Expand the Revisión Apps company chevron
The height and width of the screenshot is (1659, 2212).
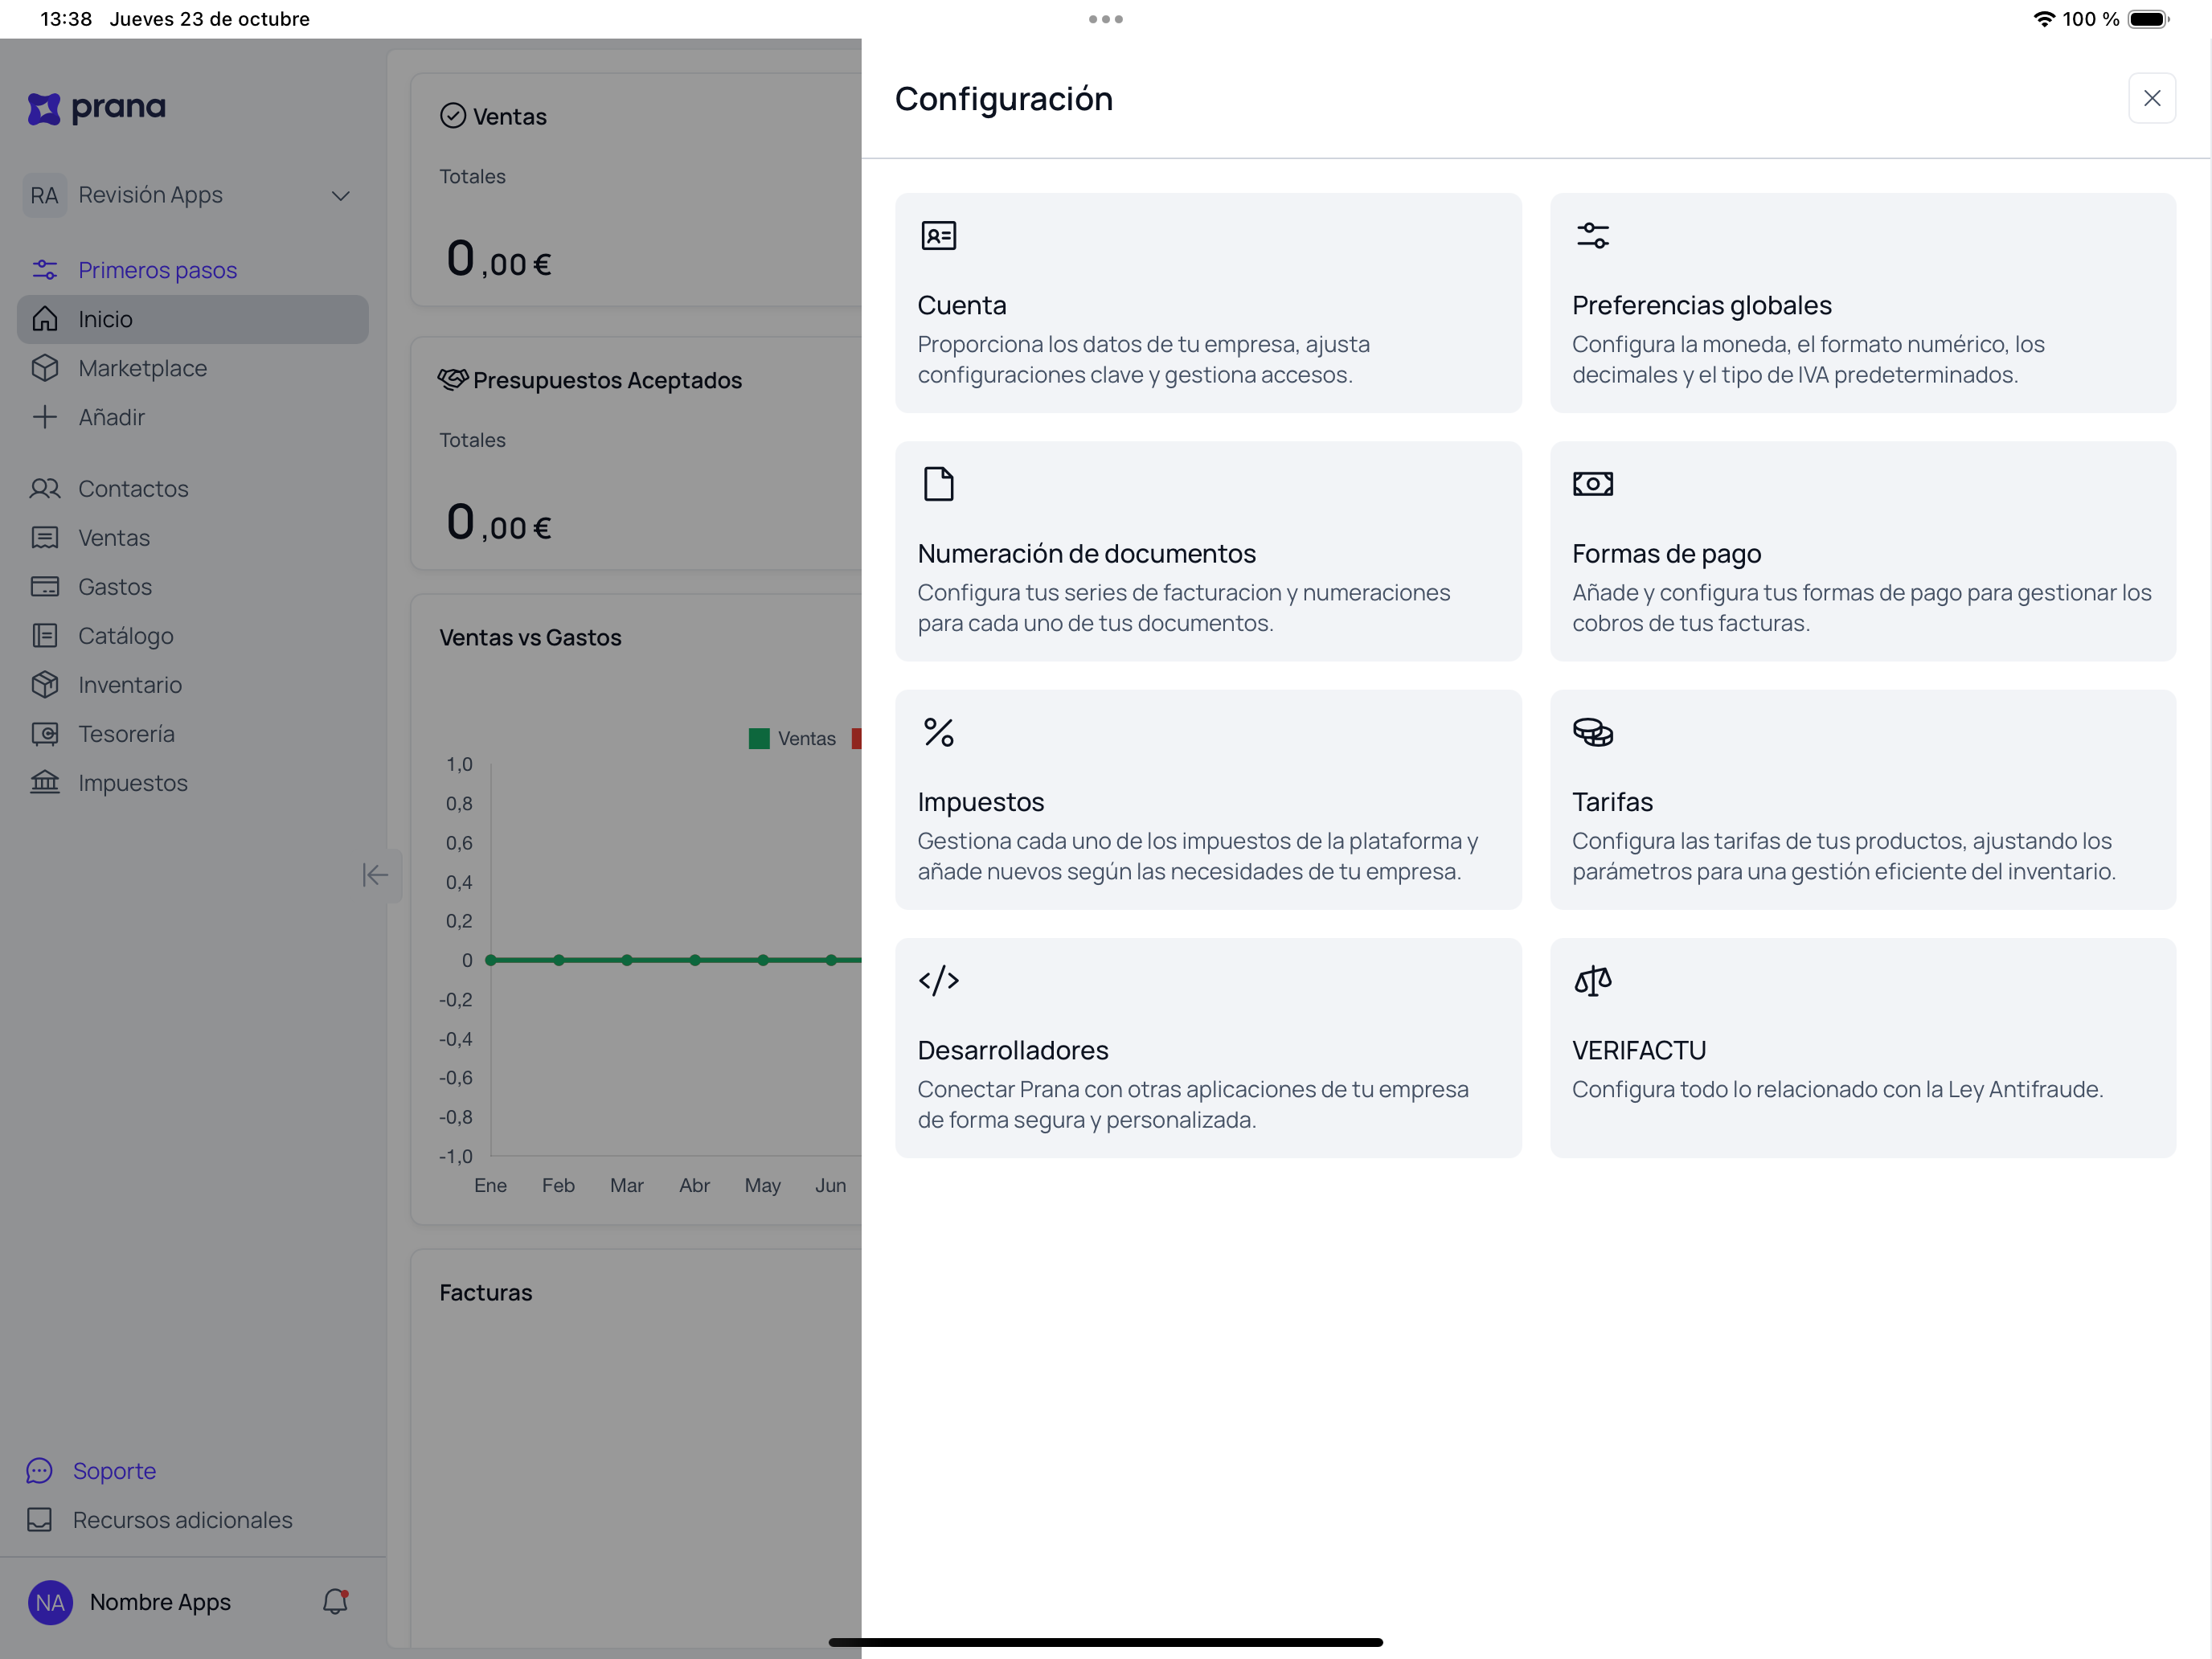point(340,196)
